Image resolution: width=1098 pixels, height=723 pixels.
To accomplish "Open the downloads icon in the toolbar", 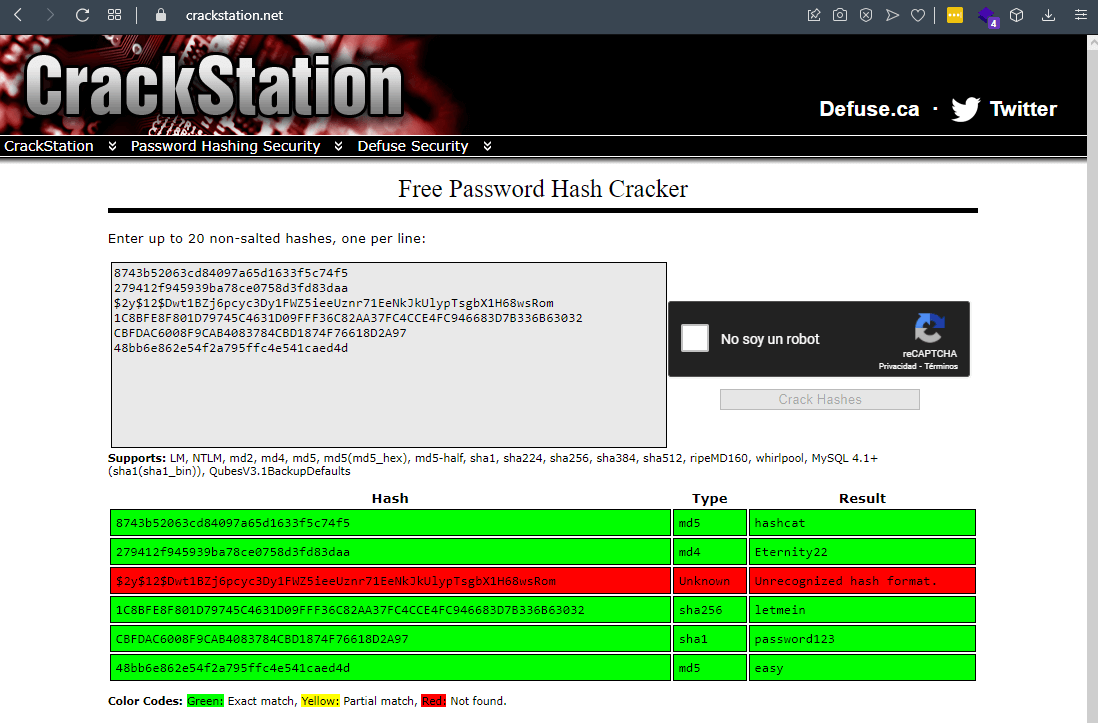I will tap(1049, 15).
